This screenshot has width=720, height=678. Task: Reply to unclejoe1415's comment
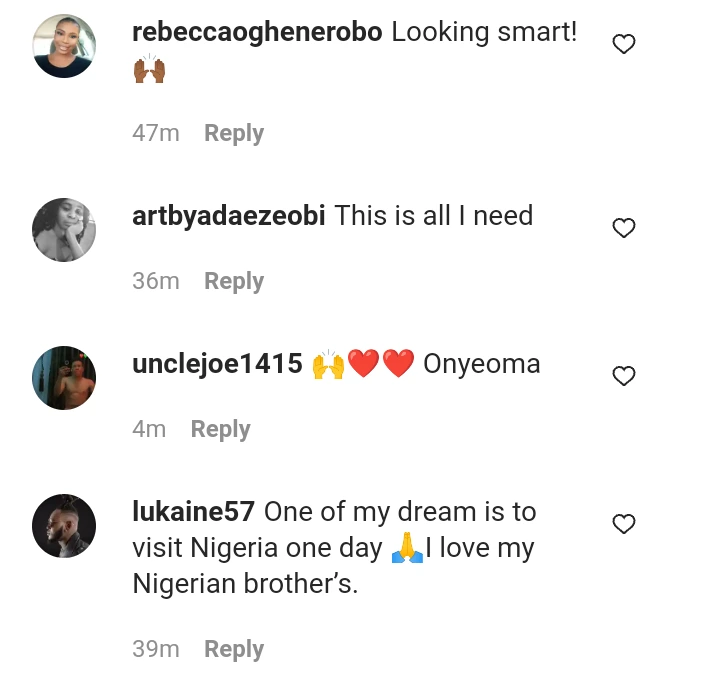click(220, 429)
